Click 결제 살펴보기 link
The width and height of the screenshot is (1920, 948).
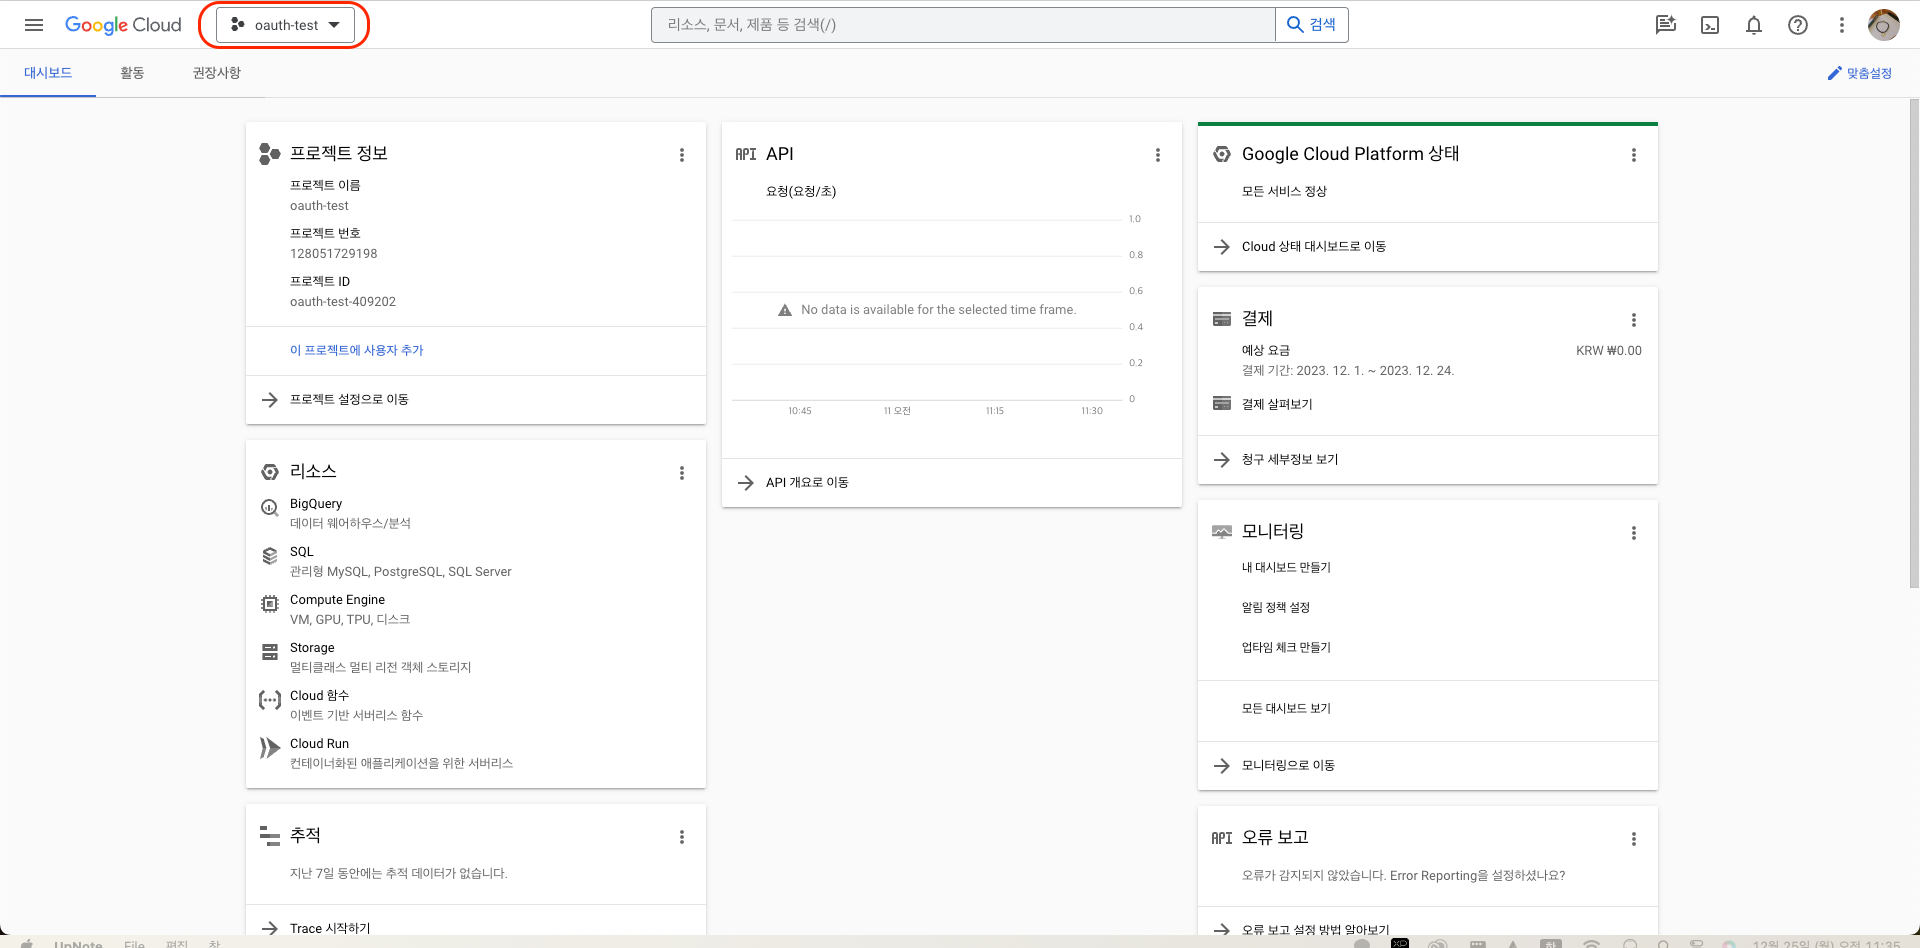click(x=1277, y=404)
